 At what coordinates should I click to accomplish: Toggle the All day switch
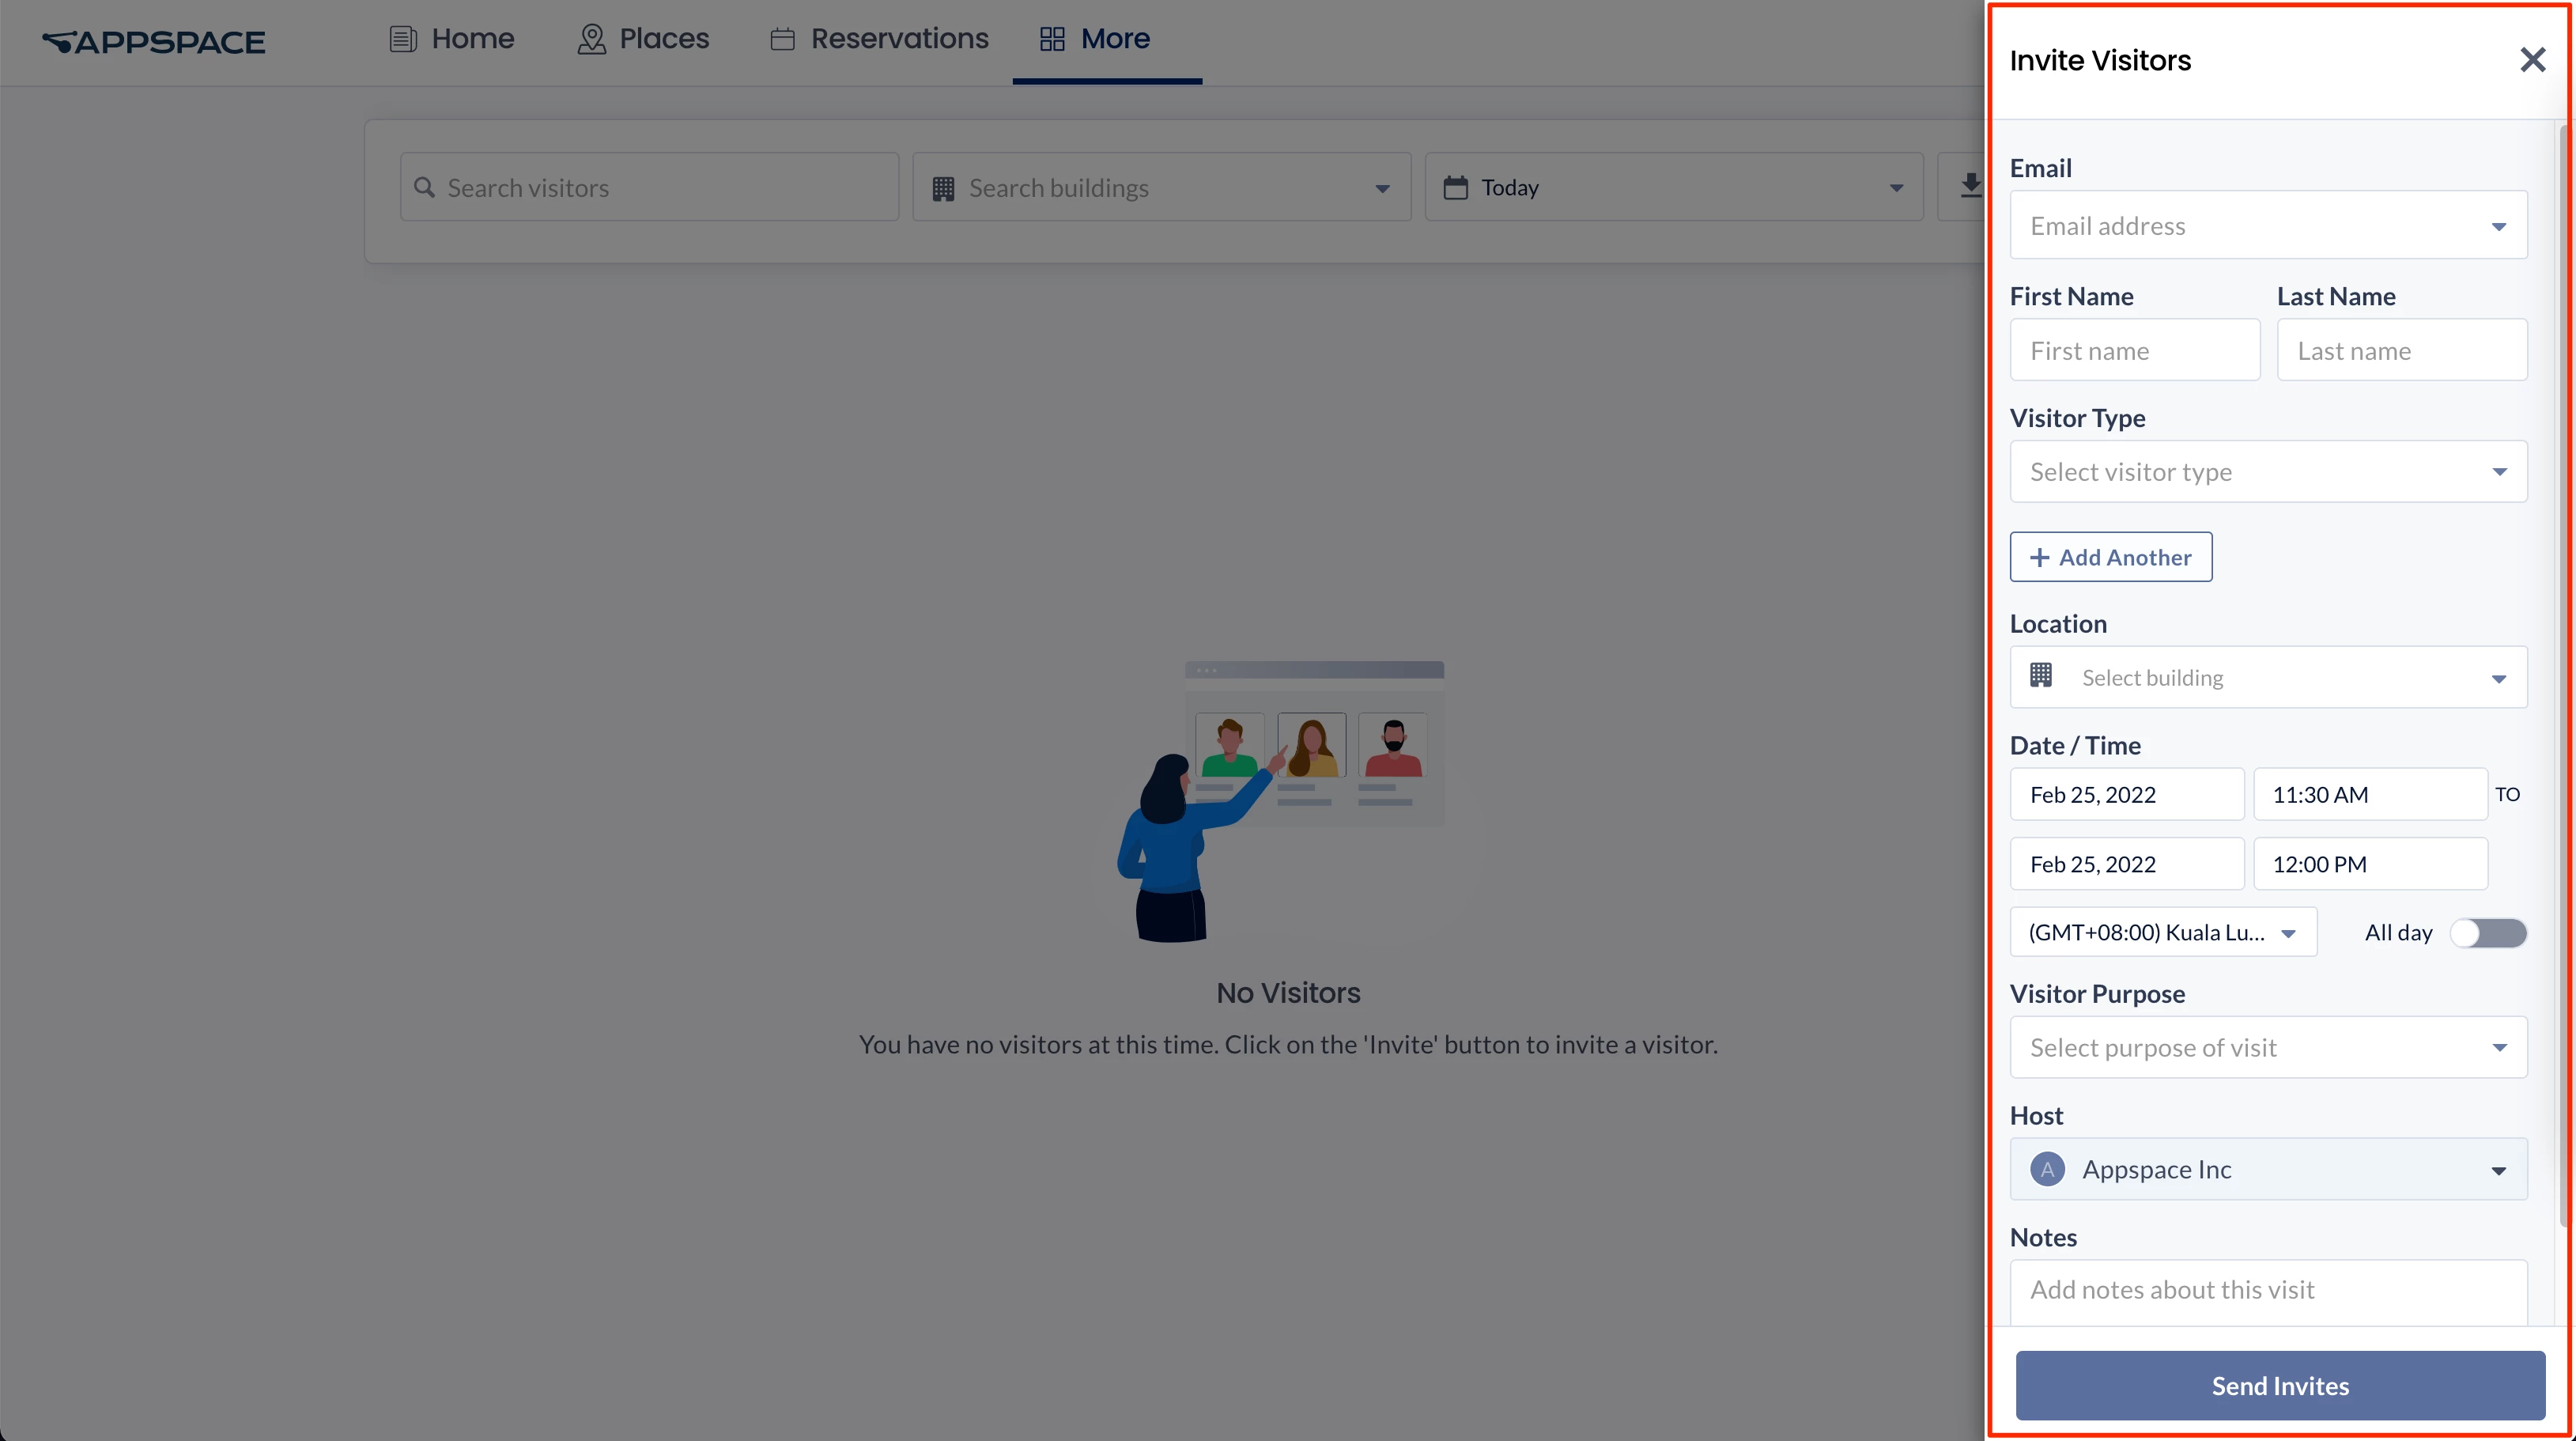[x=2488, y=933]
